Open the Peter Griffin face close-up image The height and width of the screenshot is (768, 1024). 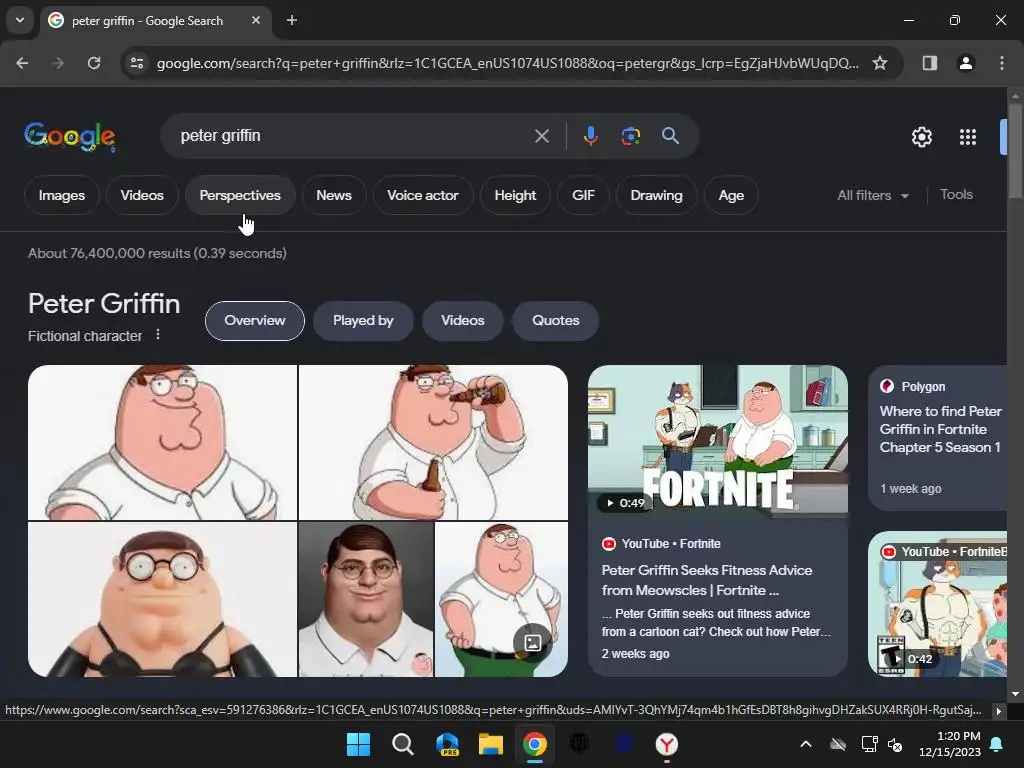coord(162,442)
